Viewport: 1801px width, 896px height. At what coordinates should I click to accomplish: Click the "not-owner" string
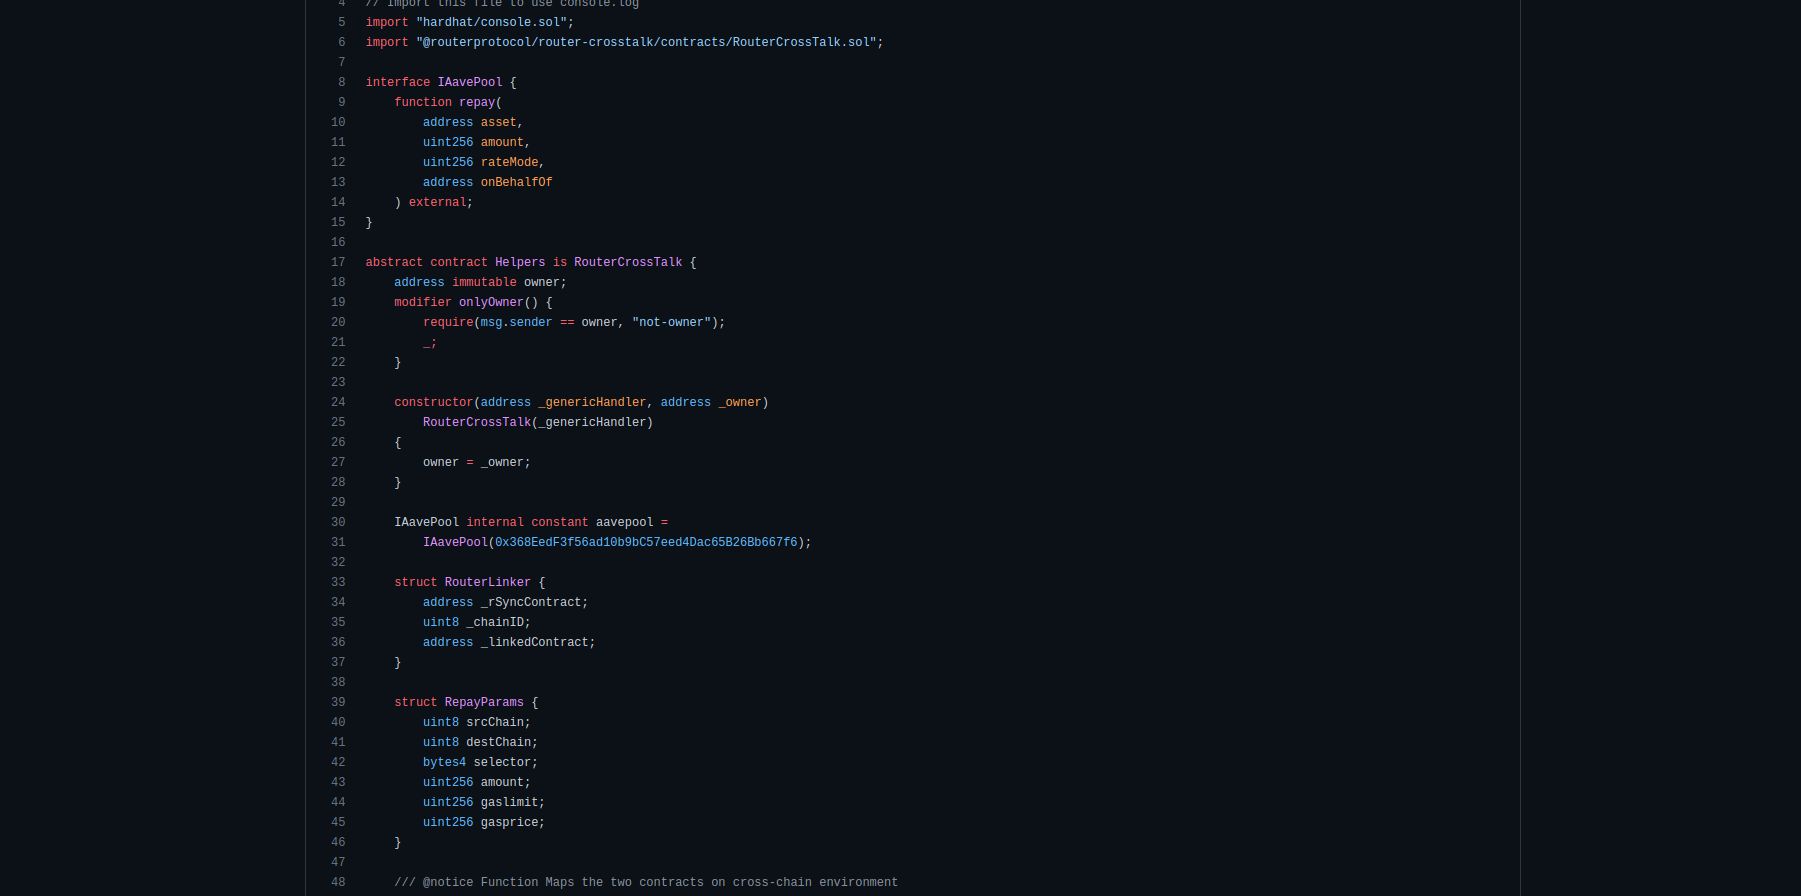click(671, 322)
